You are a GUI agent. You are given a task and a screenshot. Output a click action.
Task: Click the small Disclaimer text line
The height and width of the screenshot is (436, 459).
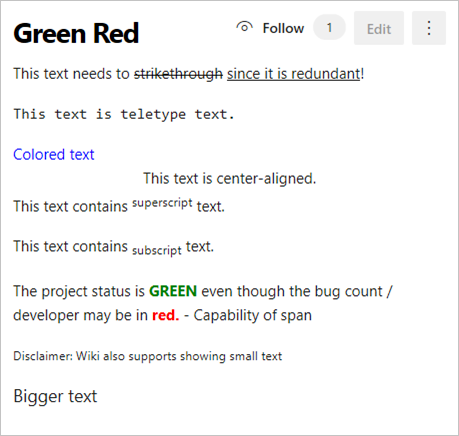148,356
